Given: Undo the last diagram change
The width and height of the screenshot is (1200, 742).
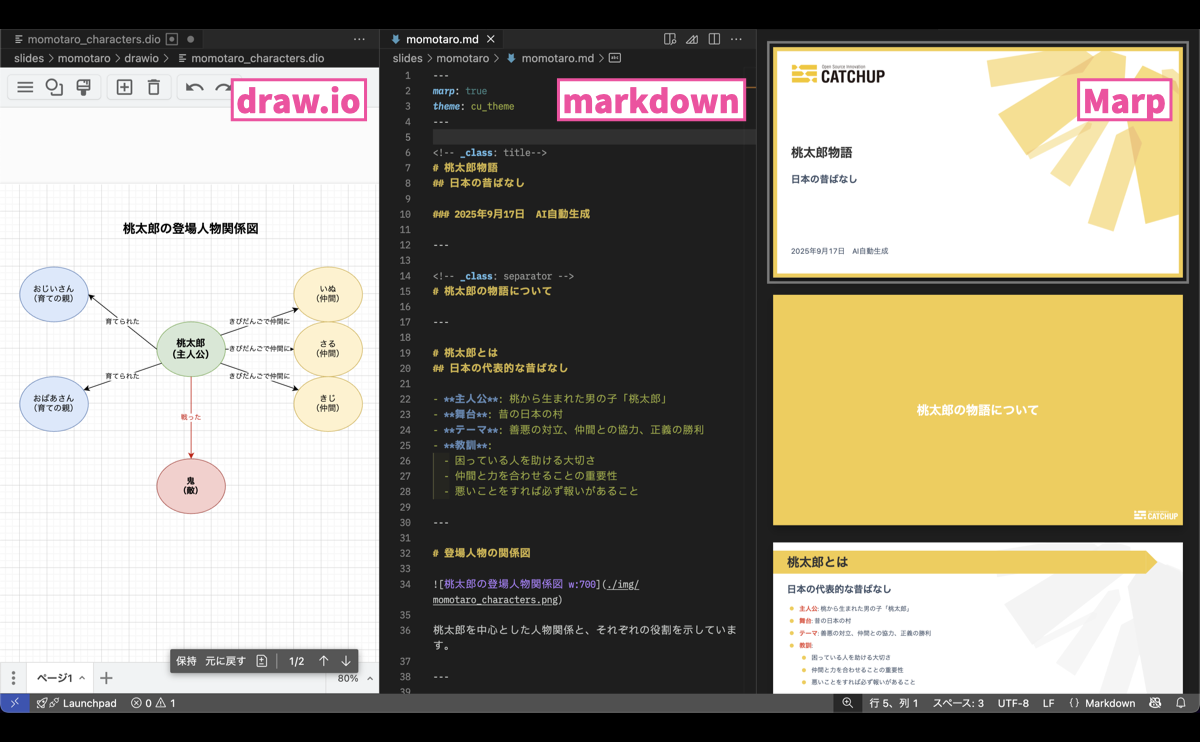Looking at the screenshot, I should click(x=194, y=88).
